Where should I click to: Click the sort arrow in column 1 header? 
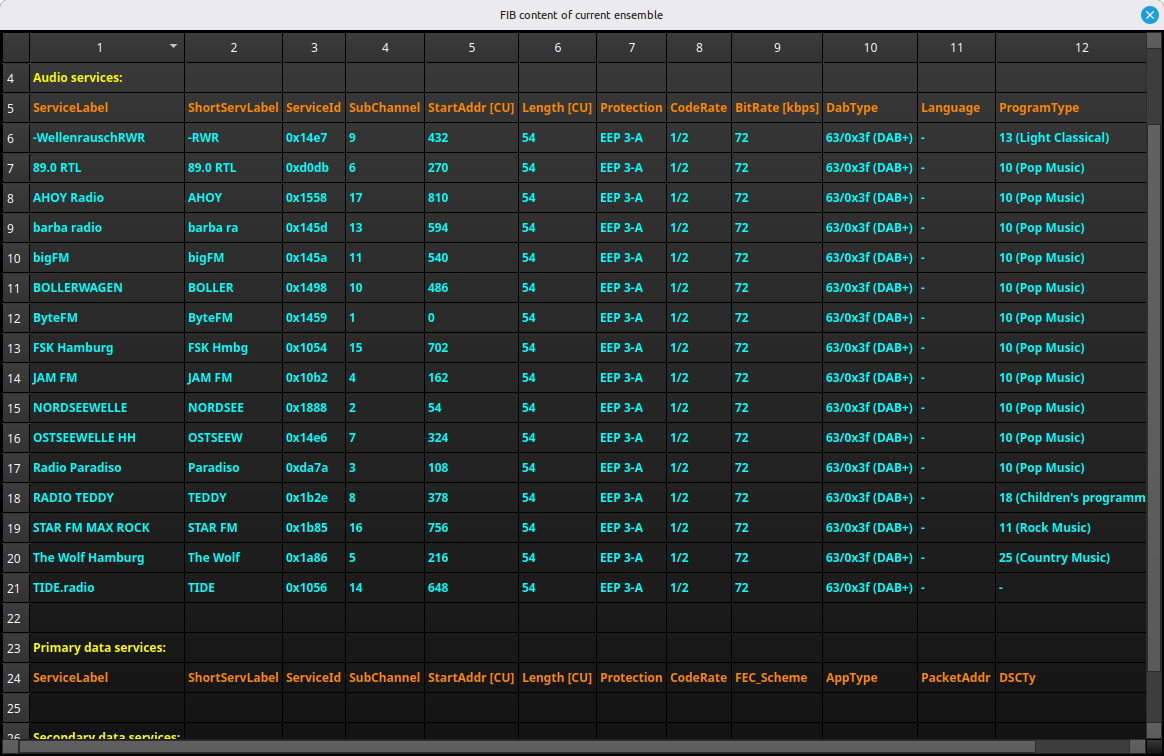(x=173, y=46)
